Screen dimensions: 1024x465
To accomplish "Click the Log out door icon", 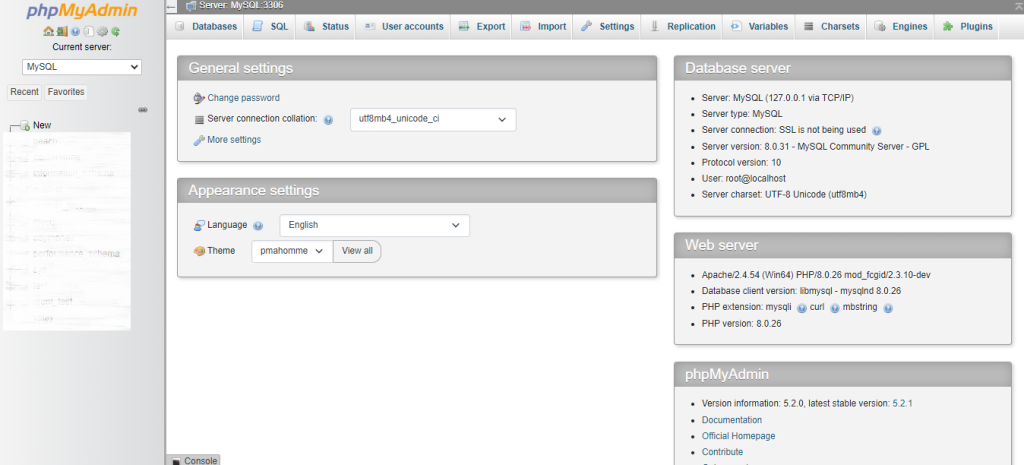I will (x=62, y=32).
